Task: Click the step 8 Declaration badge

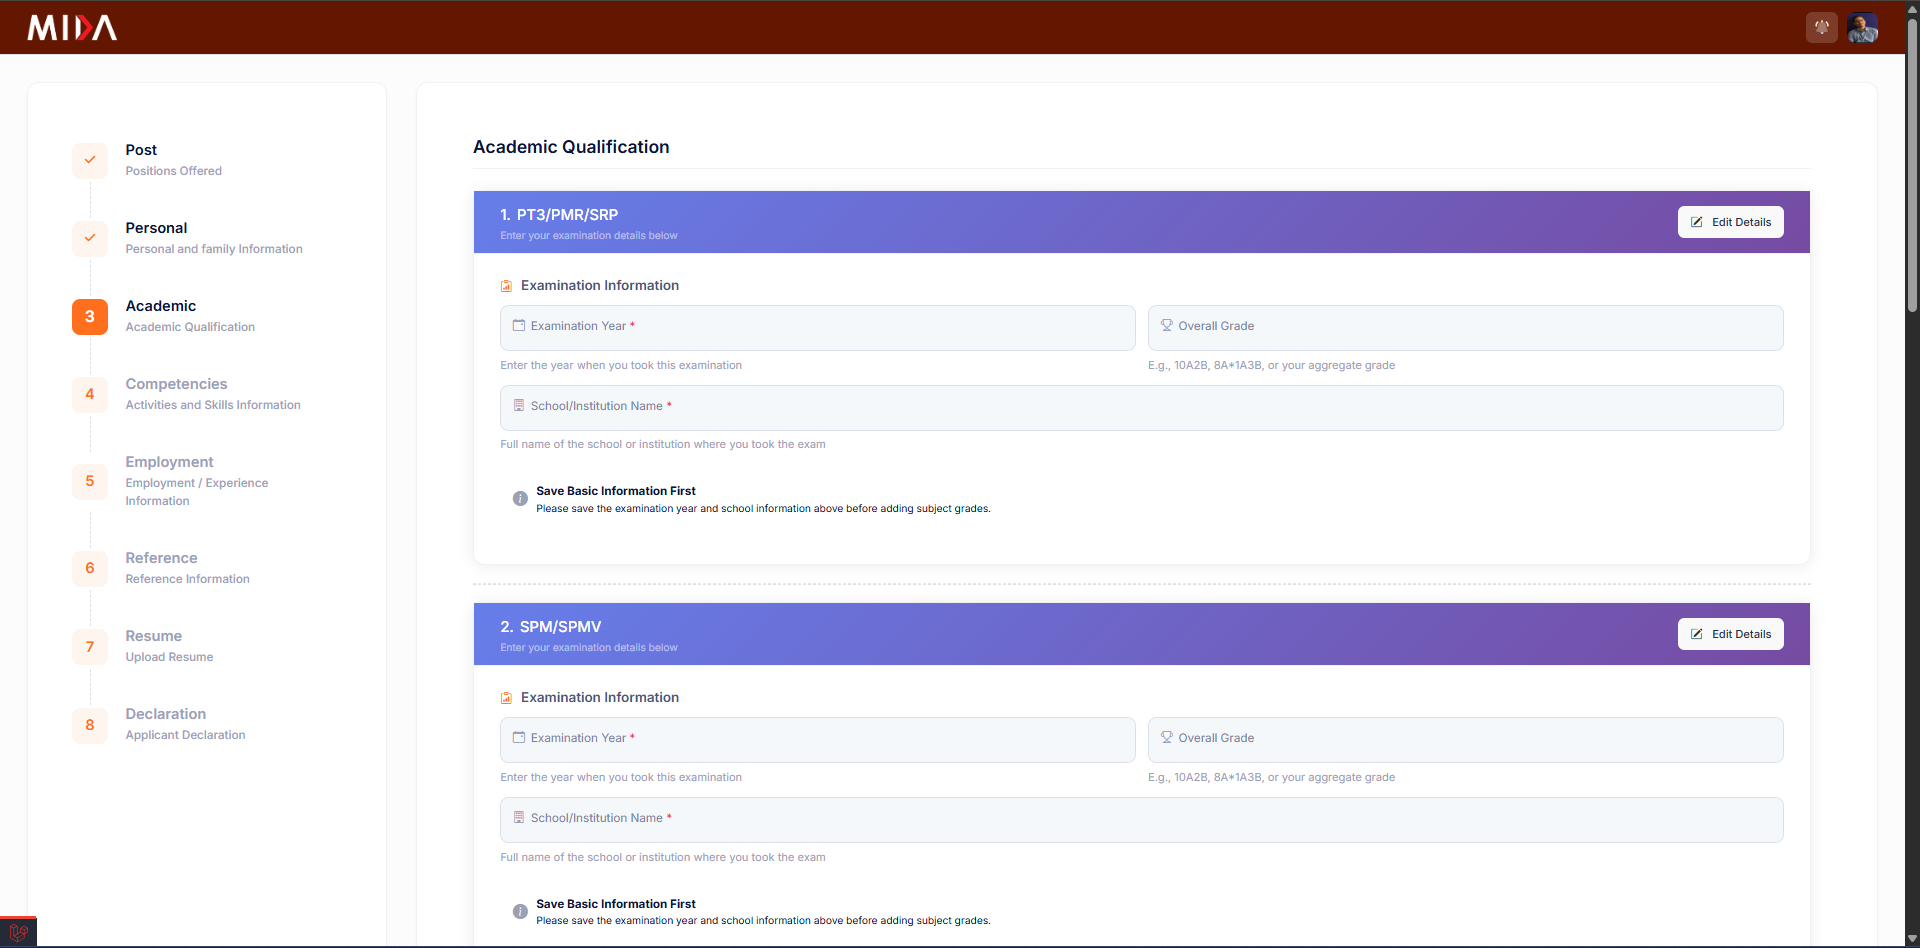Action: (90, 725)
